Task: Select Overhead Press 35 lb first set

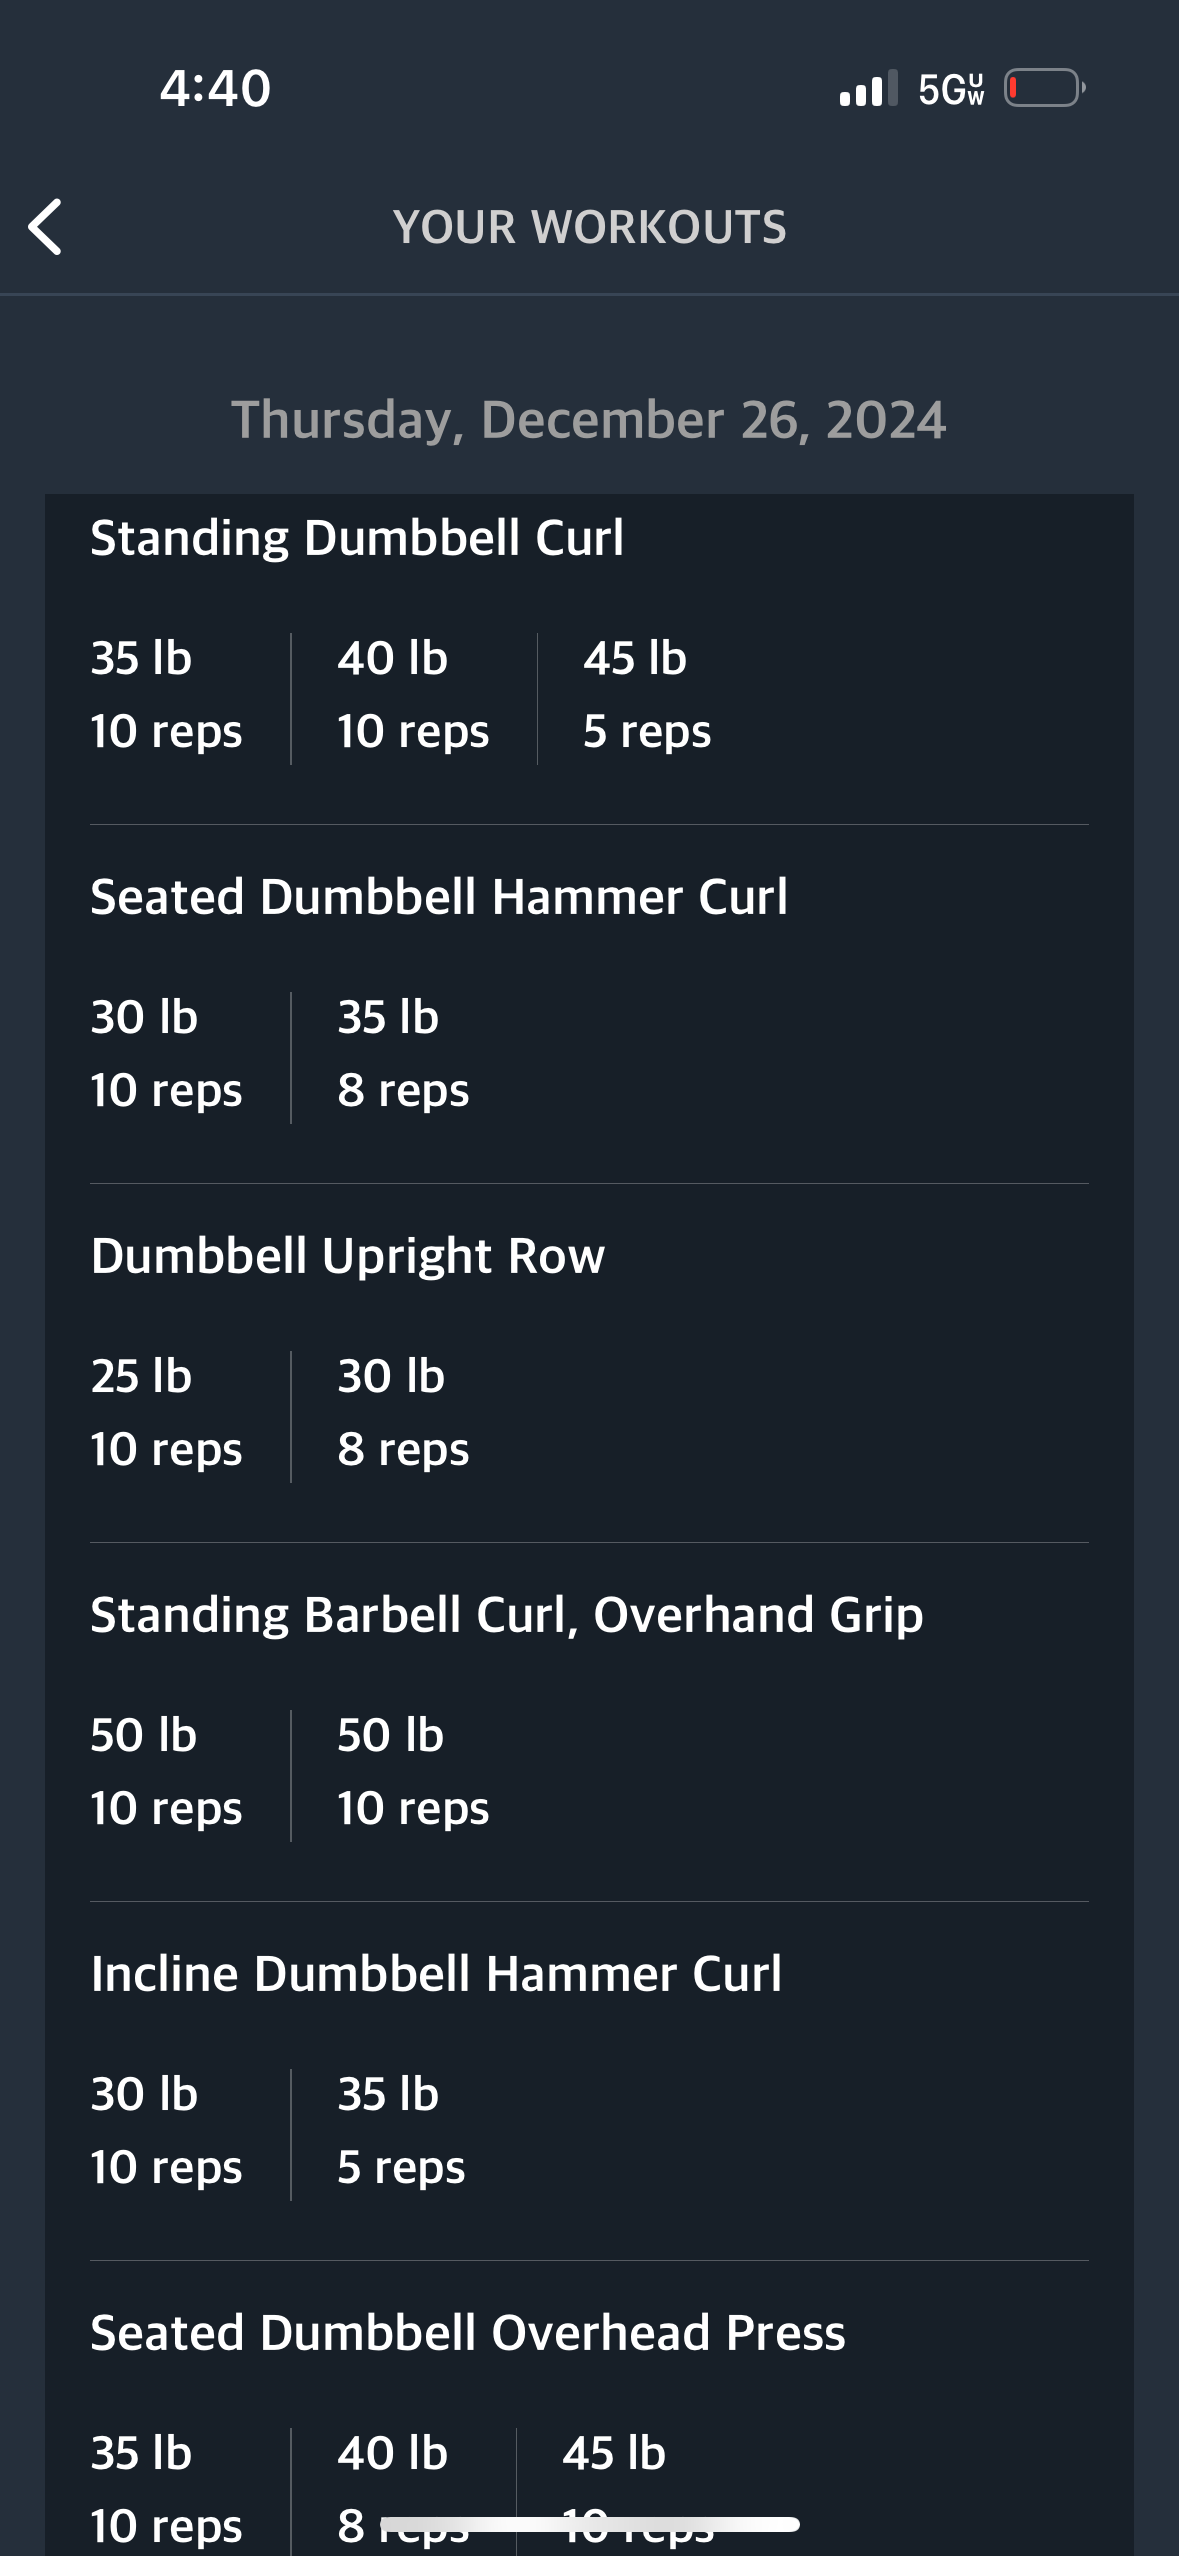Action: (166, 2490)
